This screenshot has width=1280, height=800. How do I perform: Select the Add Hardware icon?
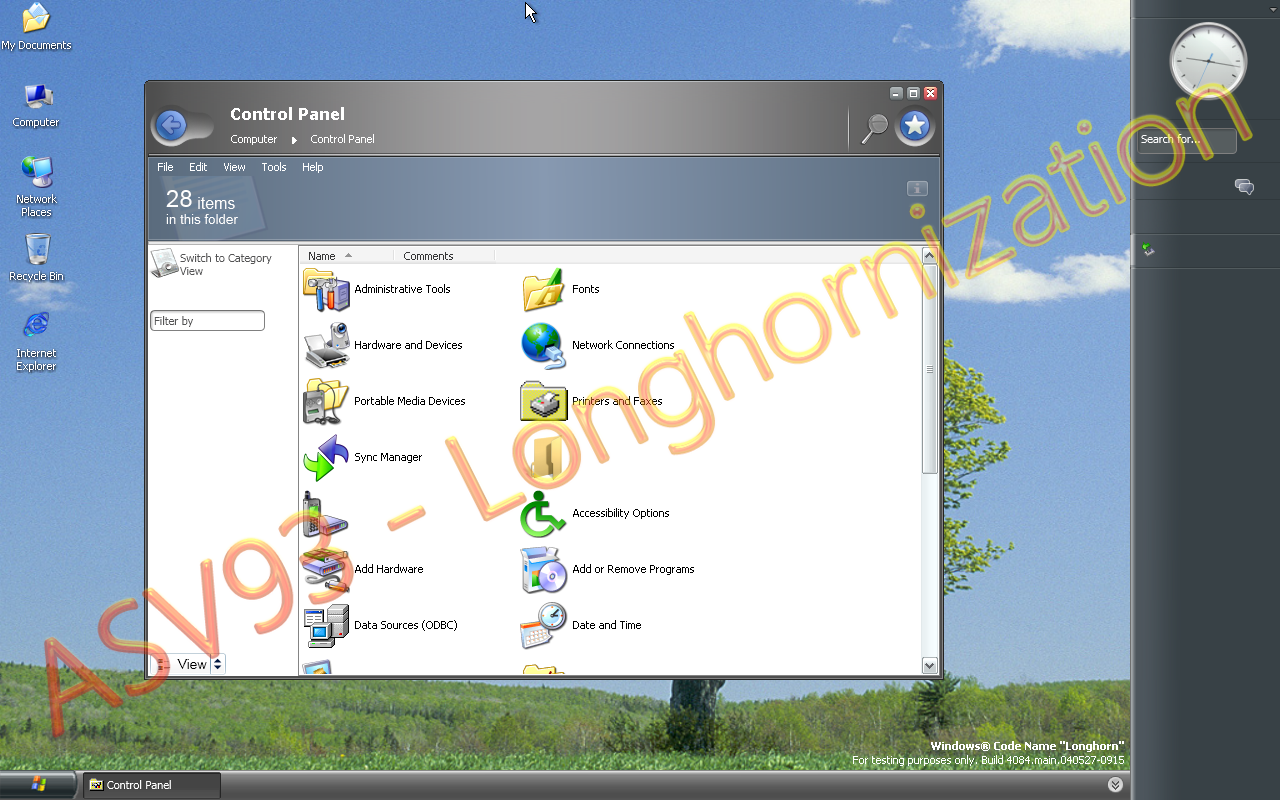[326, 570]
